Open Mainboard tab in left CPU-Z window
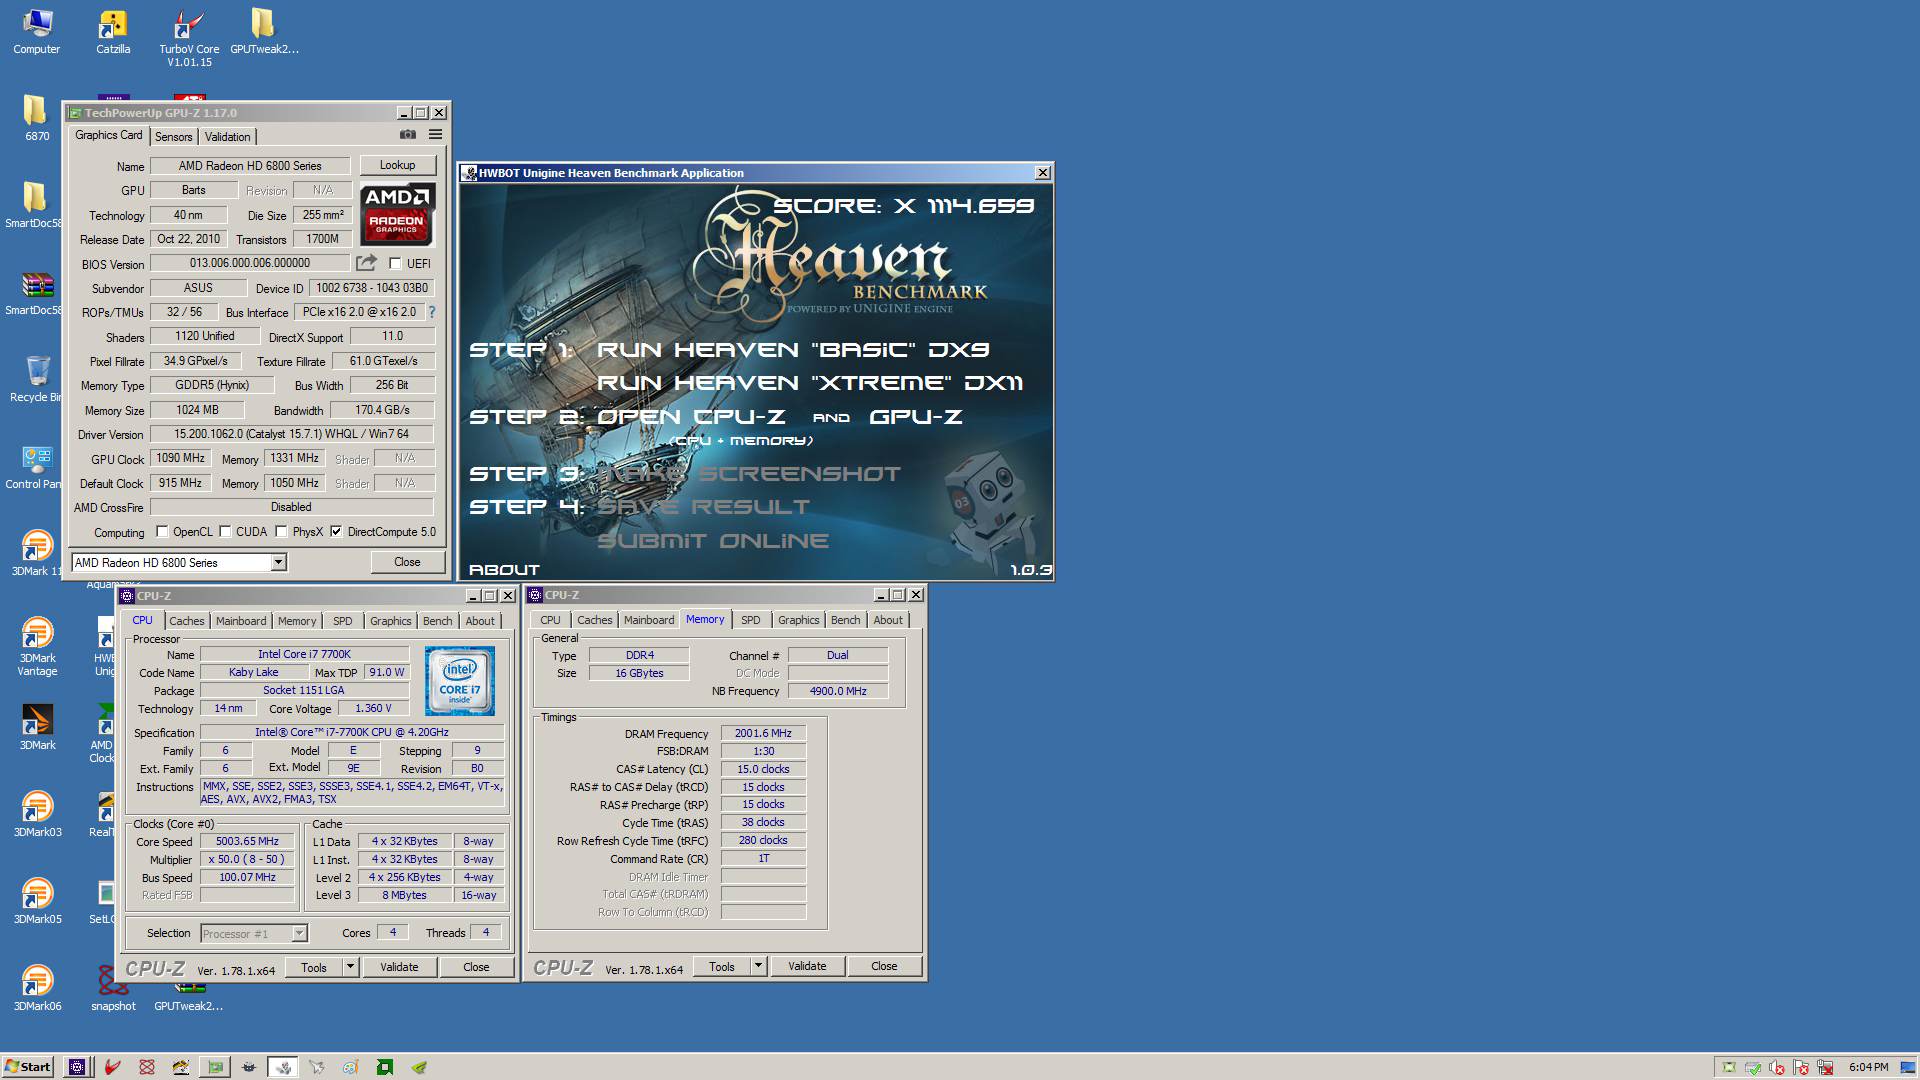This screenshot has width=1920, height=1080. (241, 621)
